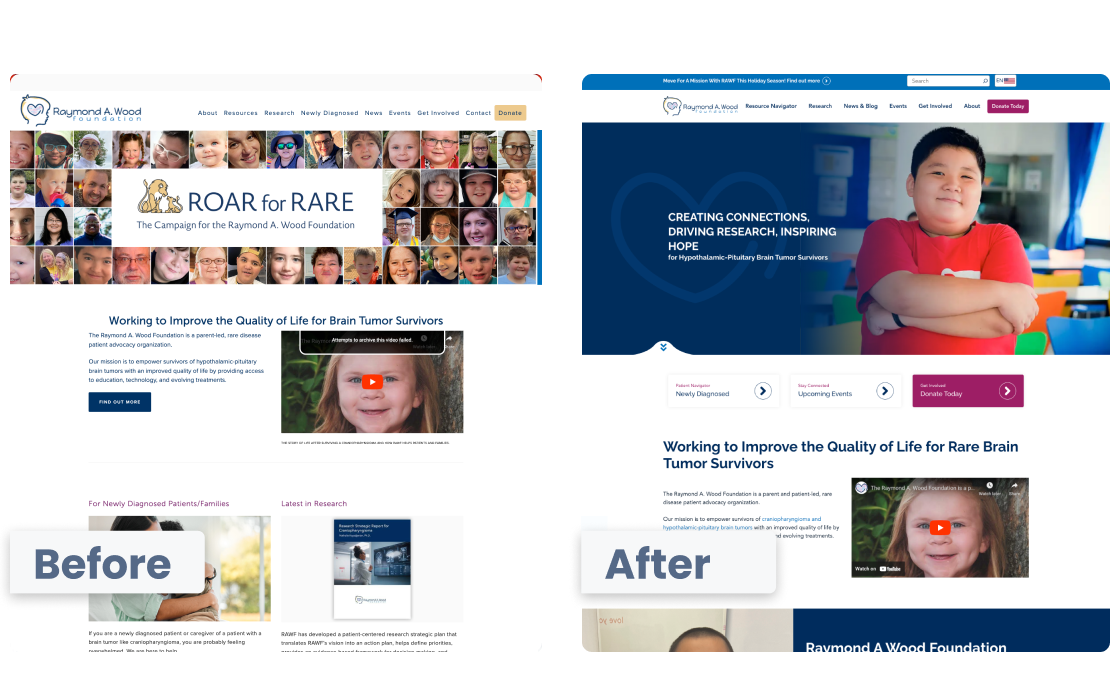Click 'Latest in Research' heading

314,504
